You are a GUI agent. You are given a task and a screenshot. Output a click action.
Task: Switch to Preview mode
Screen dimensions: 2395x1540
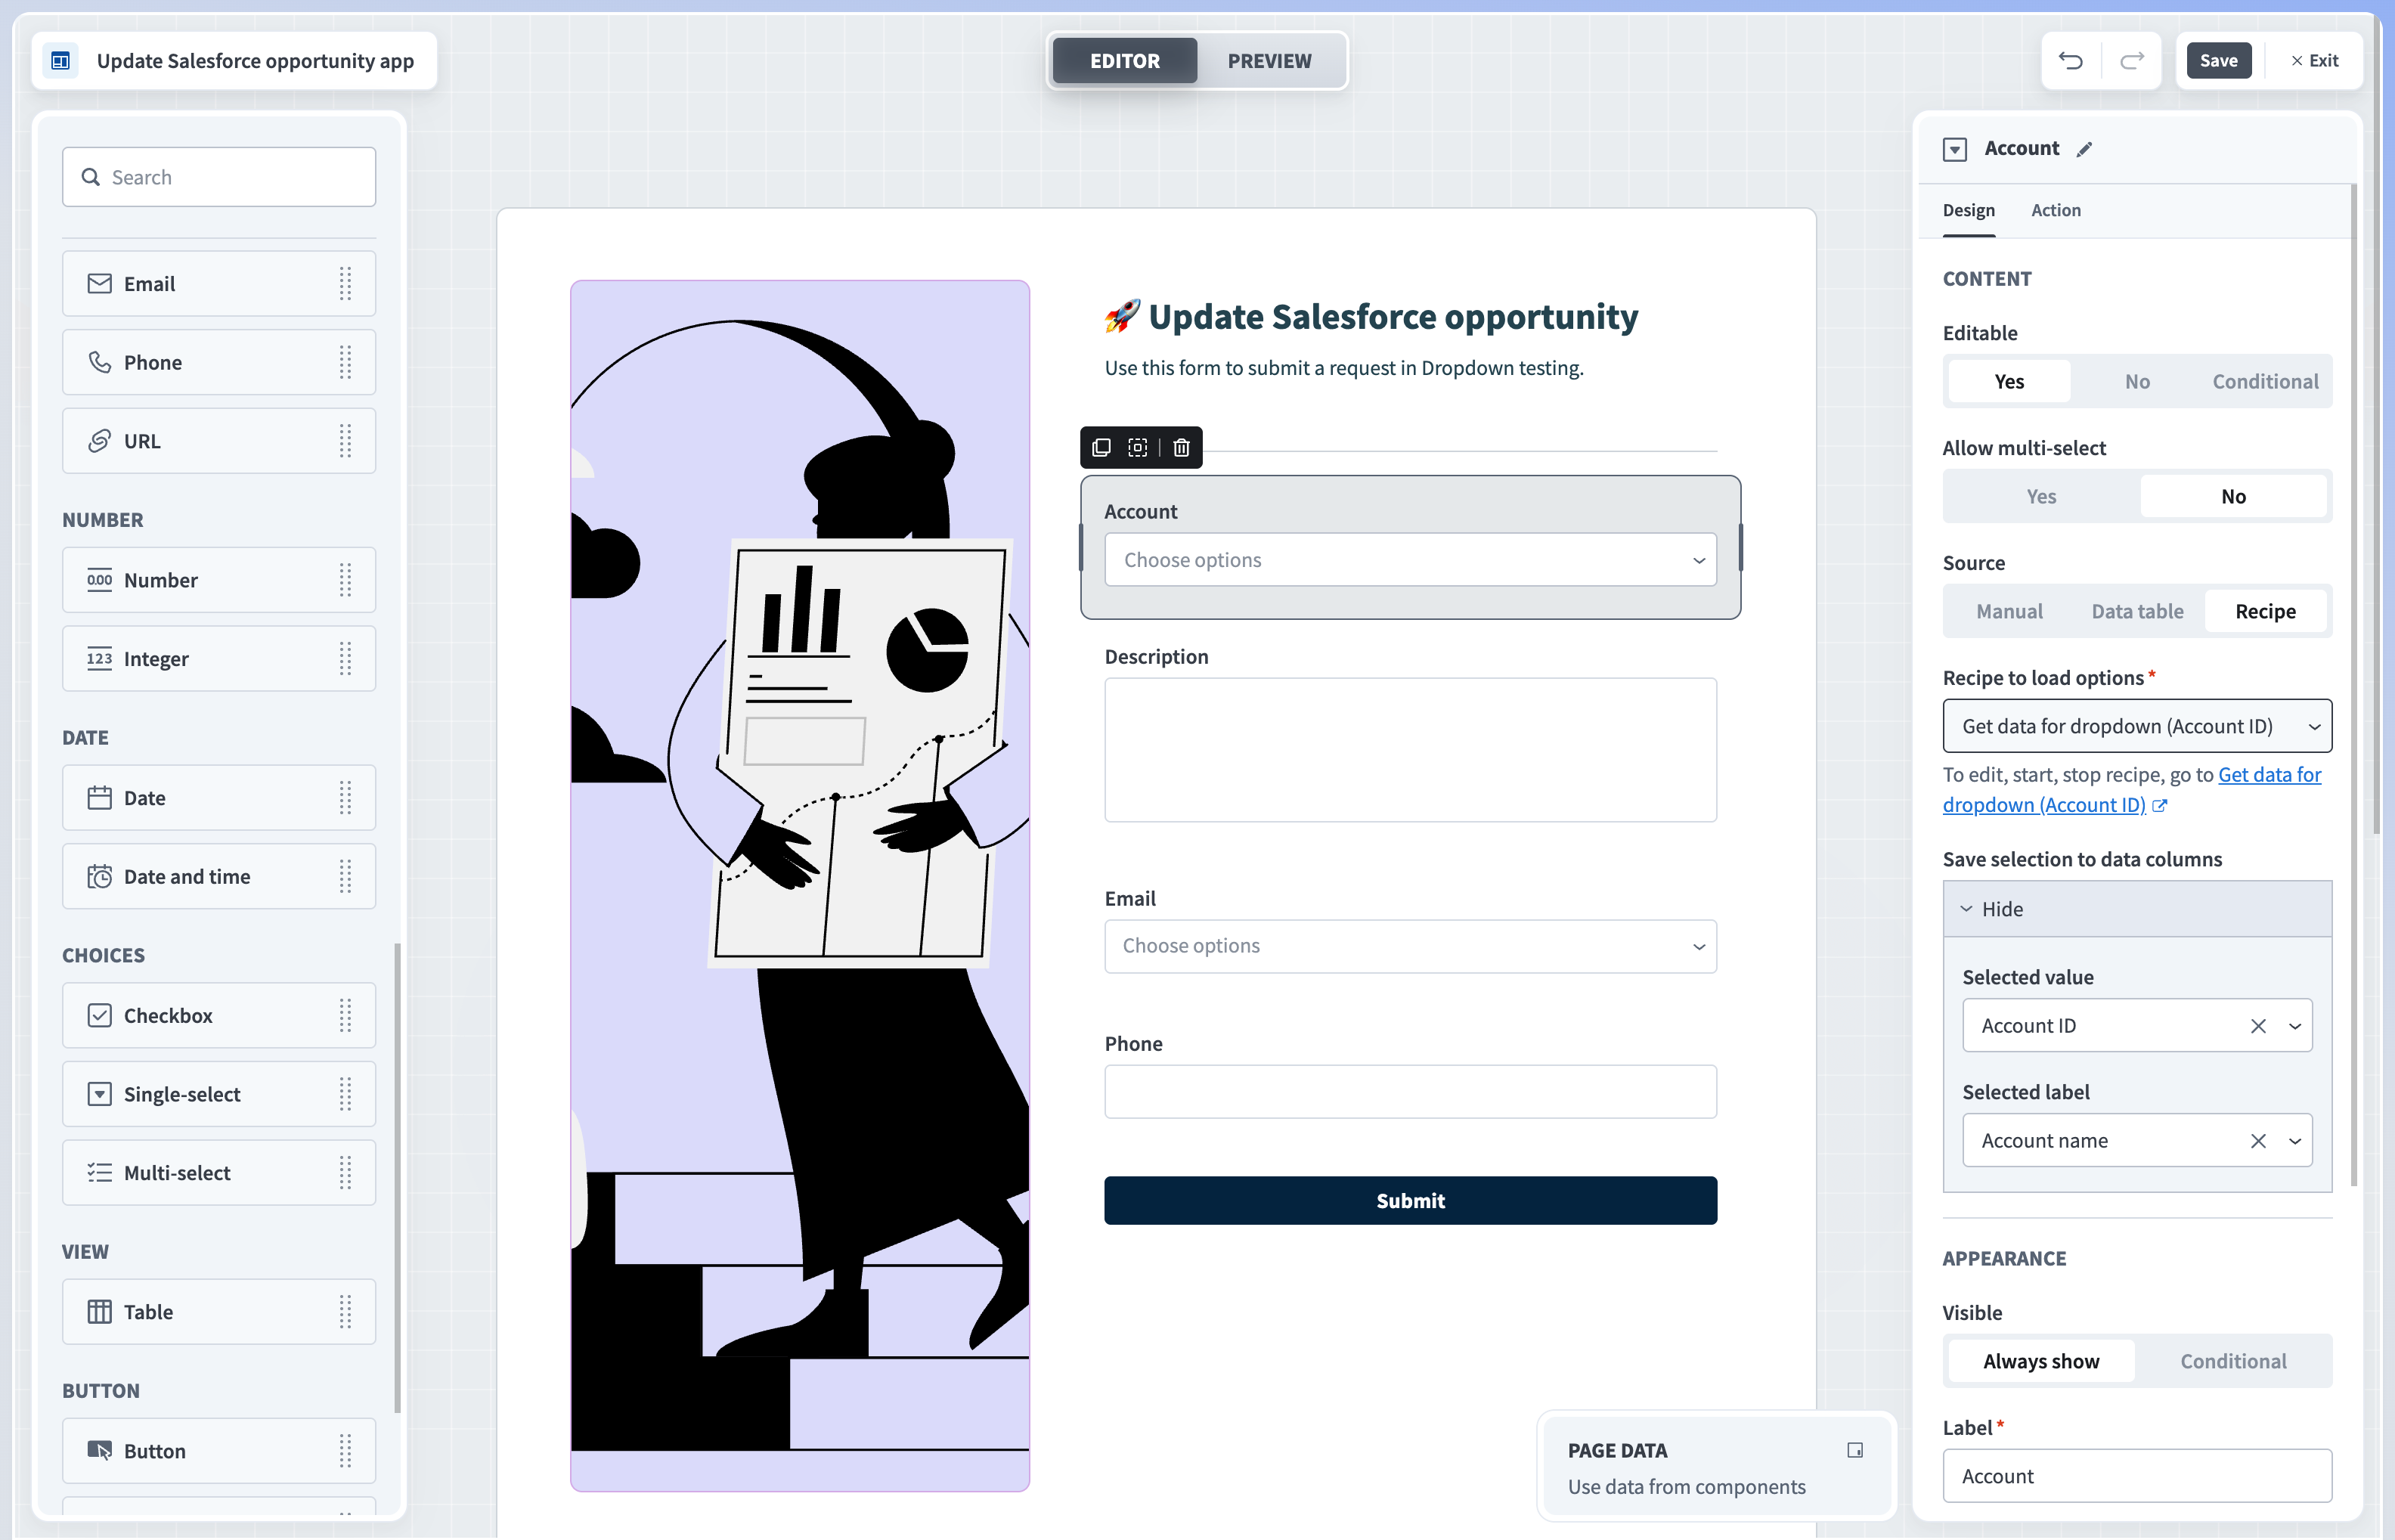[x=1269, y=61]
